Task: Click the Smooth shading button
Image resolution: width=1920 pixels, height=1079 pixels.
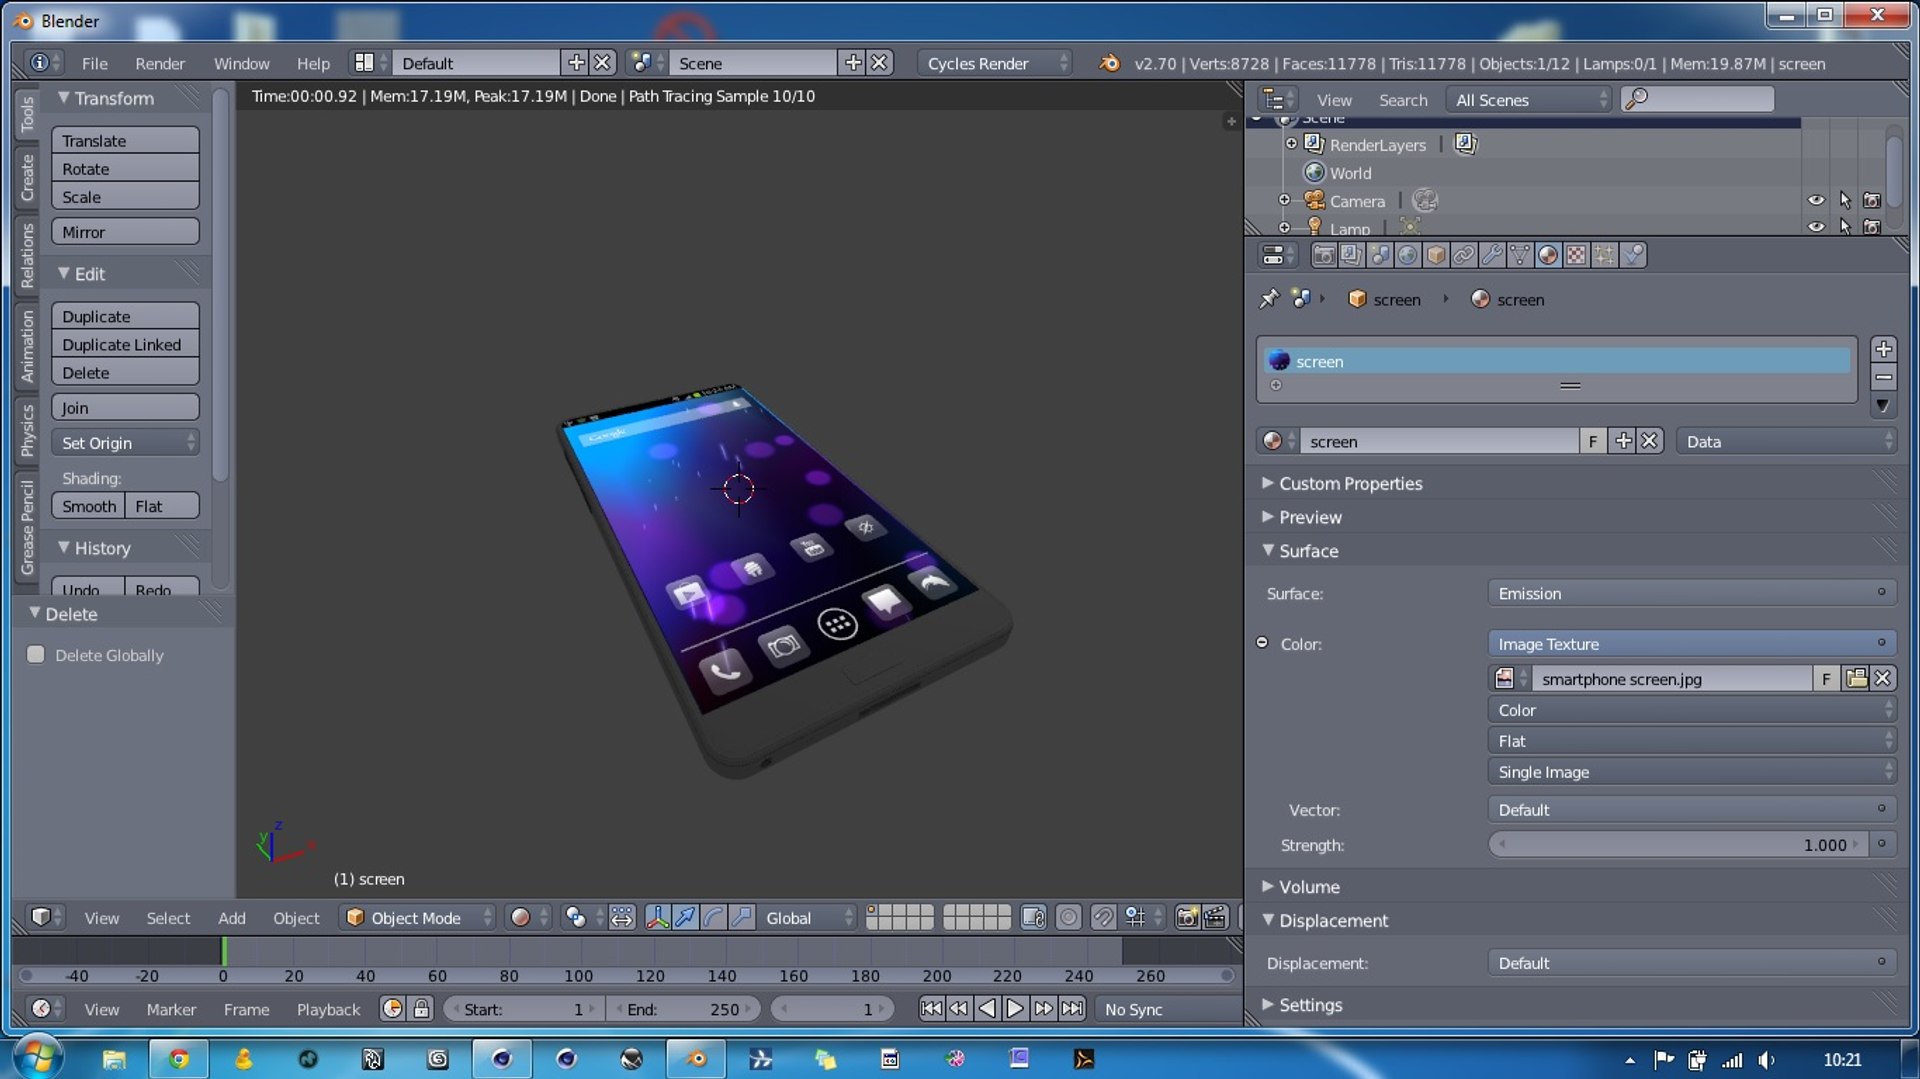Action: point(89,506)
